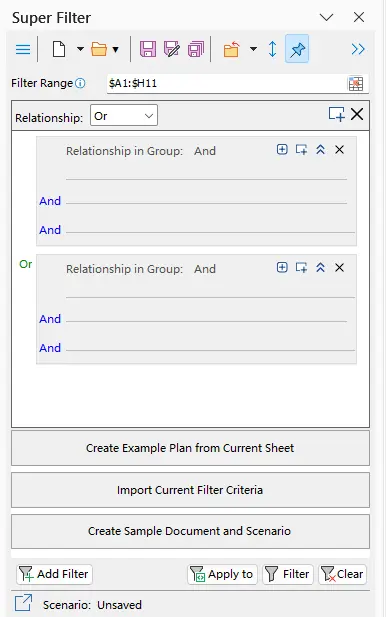
Task: Change second group's Relationship in Group And
Action: point(205,269)
